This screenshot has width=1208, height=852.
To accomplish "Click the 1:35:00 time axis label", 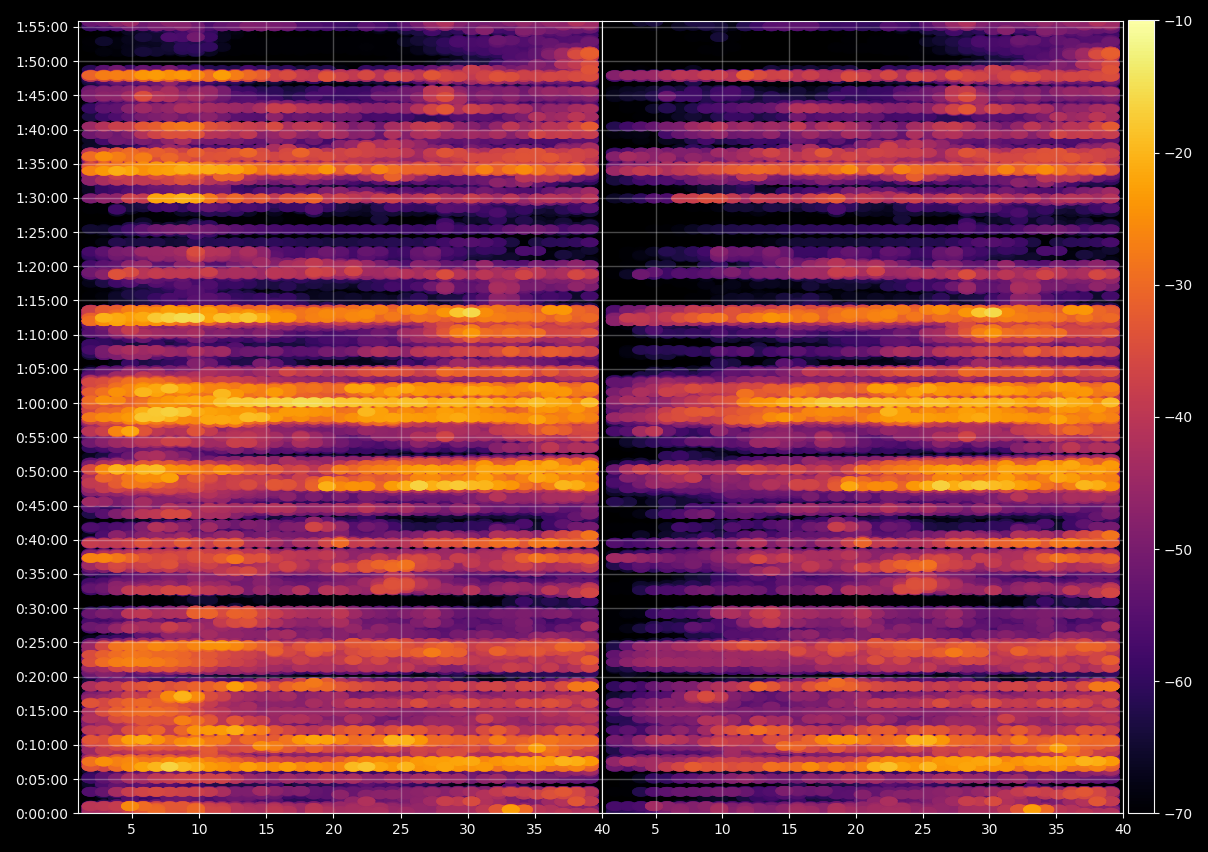I will 44,164.
